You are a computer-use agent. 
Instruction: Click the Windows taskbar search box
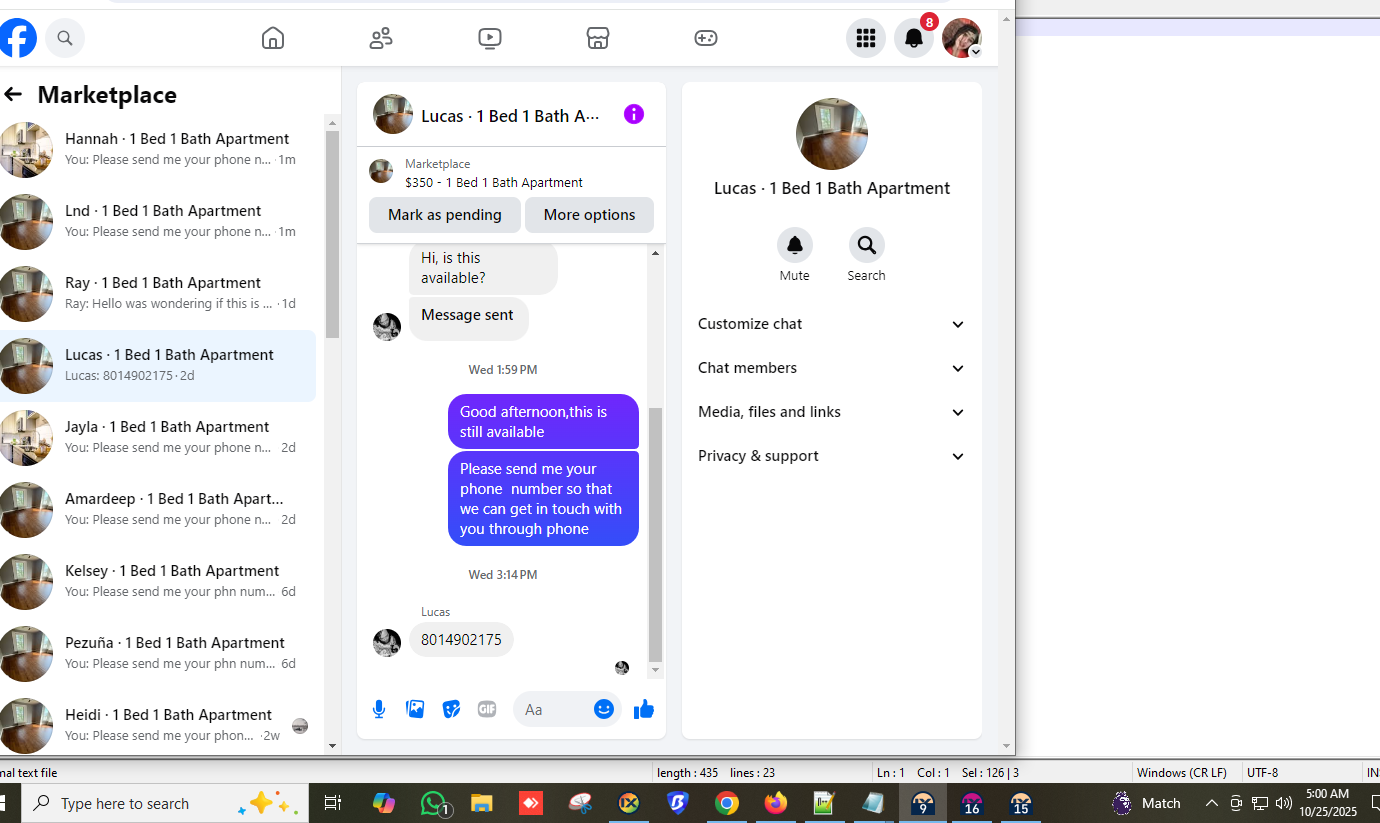[x=165, y=804]
